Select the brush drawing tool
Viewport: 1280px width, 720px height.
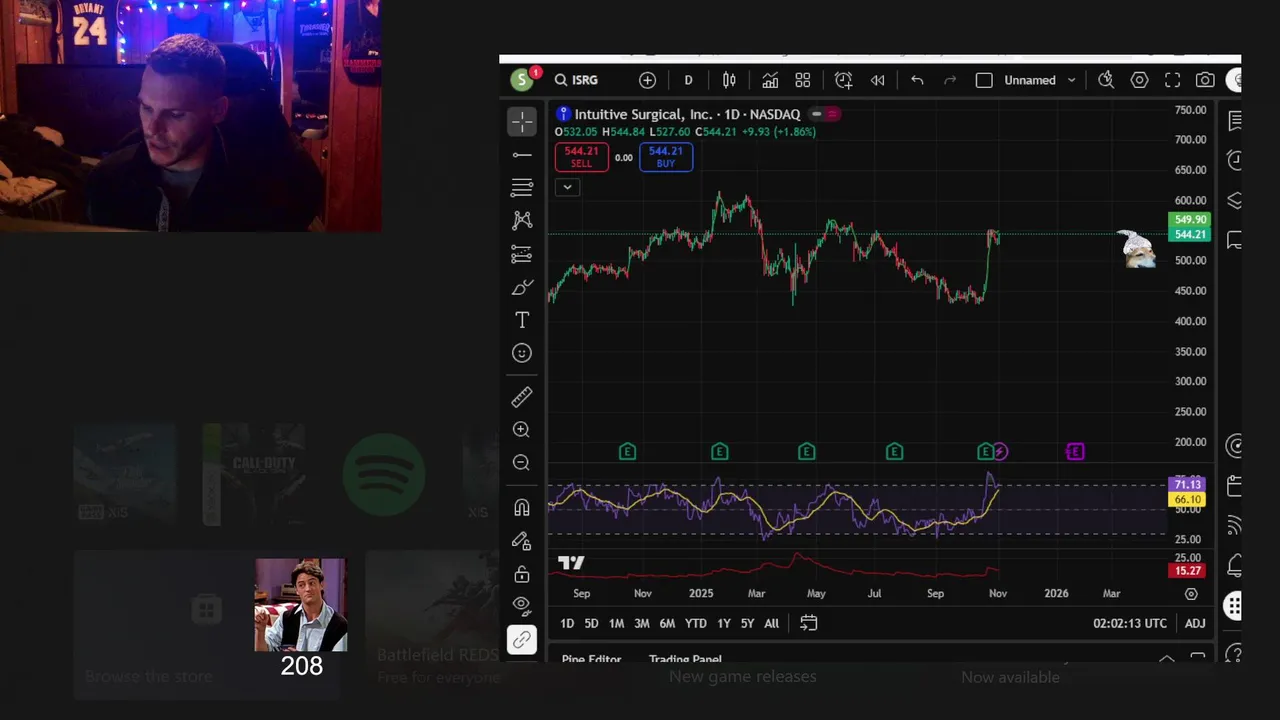521,287
